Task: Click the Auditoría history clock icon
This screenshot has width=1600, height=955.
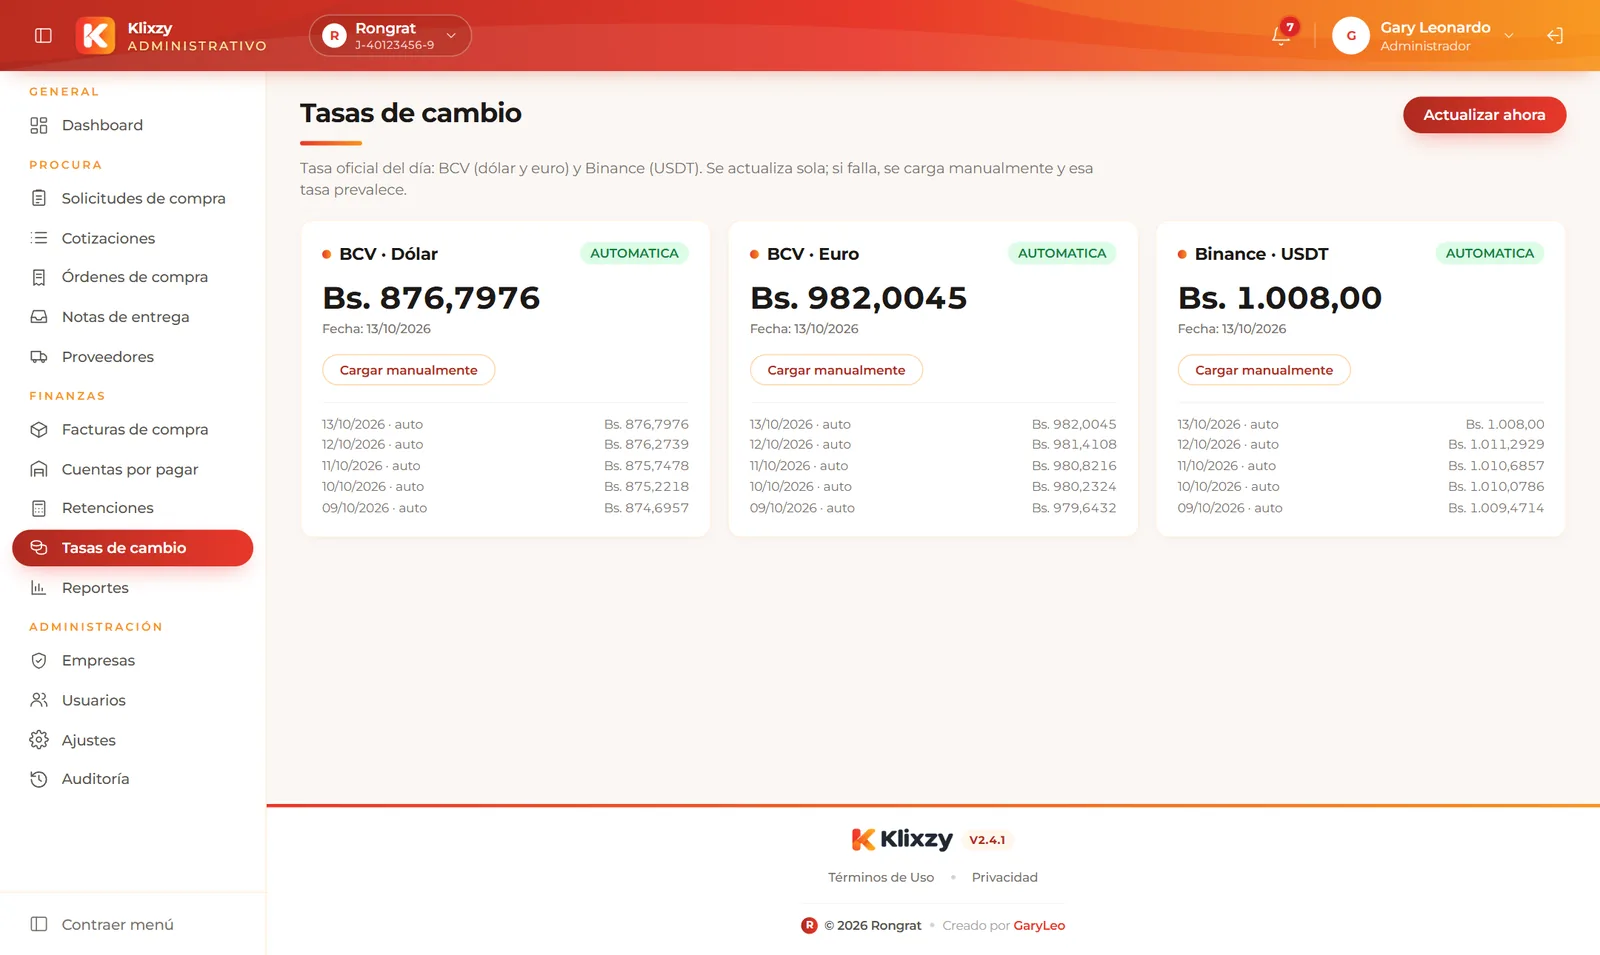Action: (39, 779)
